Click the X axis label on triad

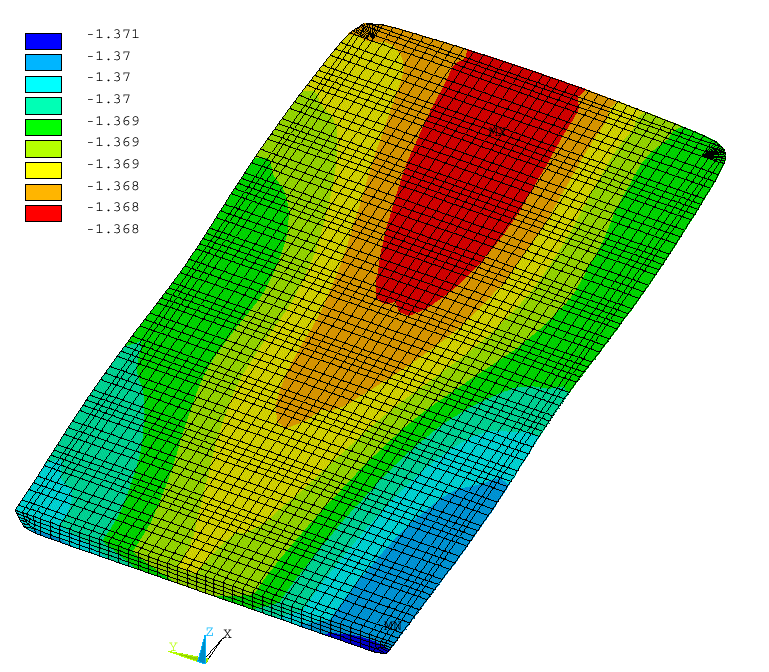click(228, 634)
